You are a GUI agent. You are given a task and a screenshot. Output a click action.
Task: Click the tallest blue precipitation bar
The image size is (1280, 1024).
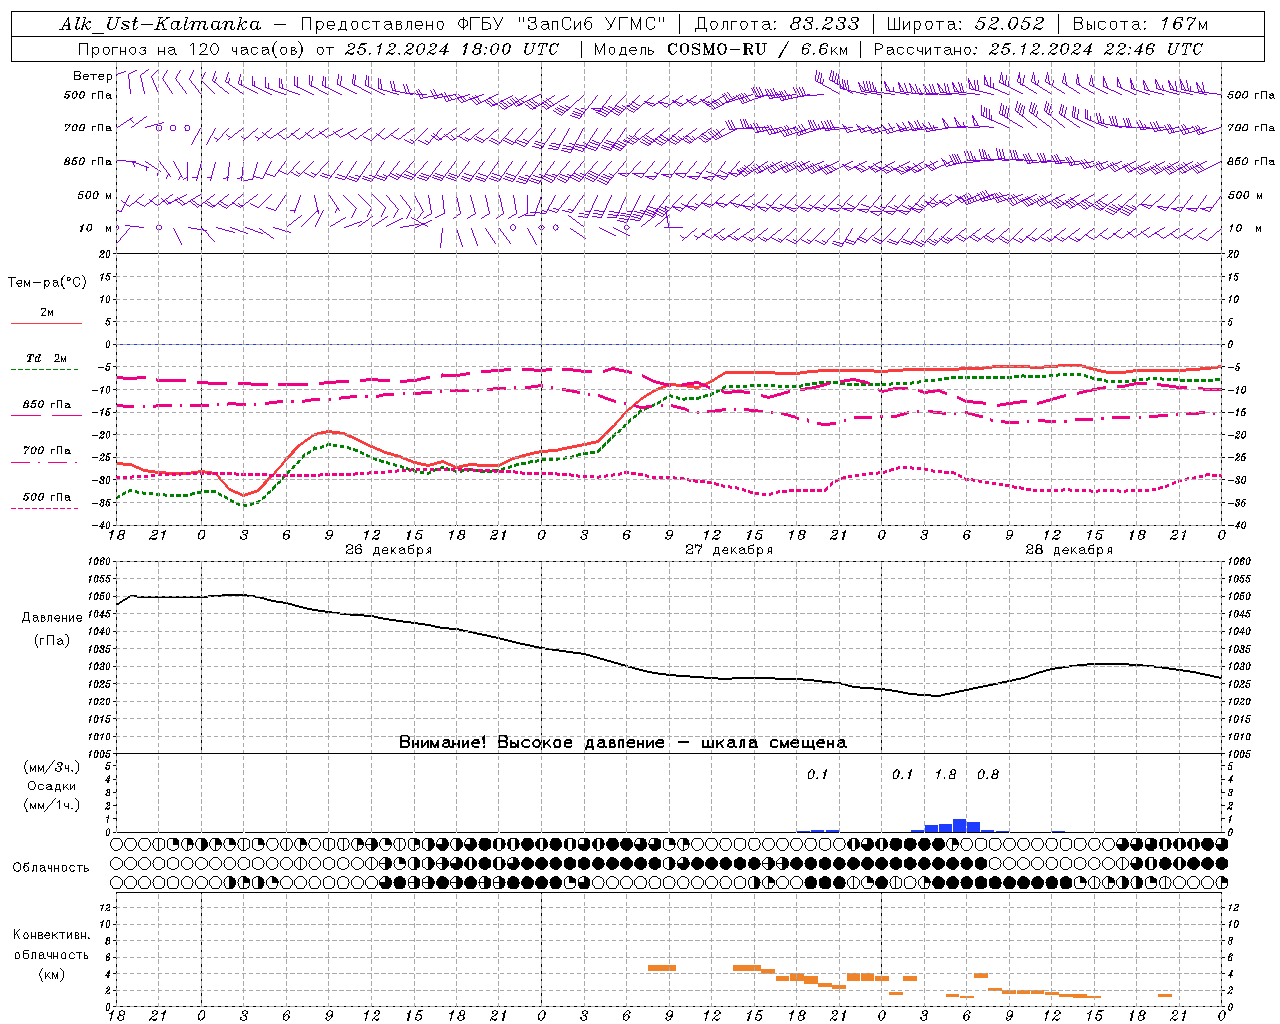click(960, 825)
